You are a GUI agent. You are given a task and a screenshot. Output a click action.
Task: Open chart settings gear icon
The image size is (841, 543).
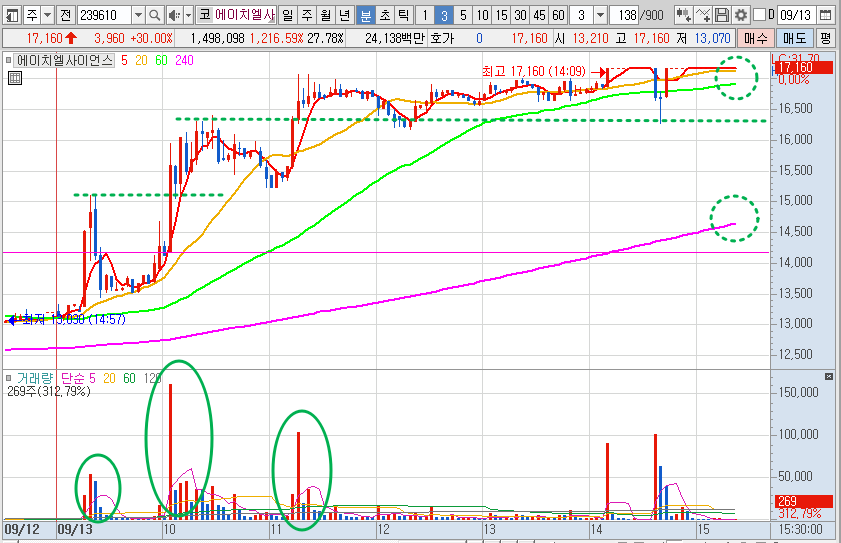741,15
